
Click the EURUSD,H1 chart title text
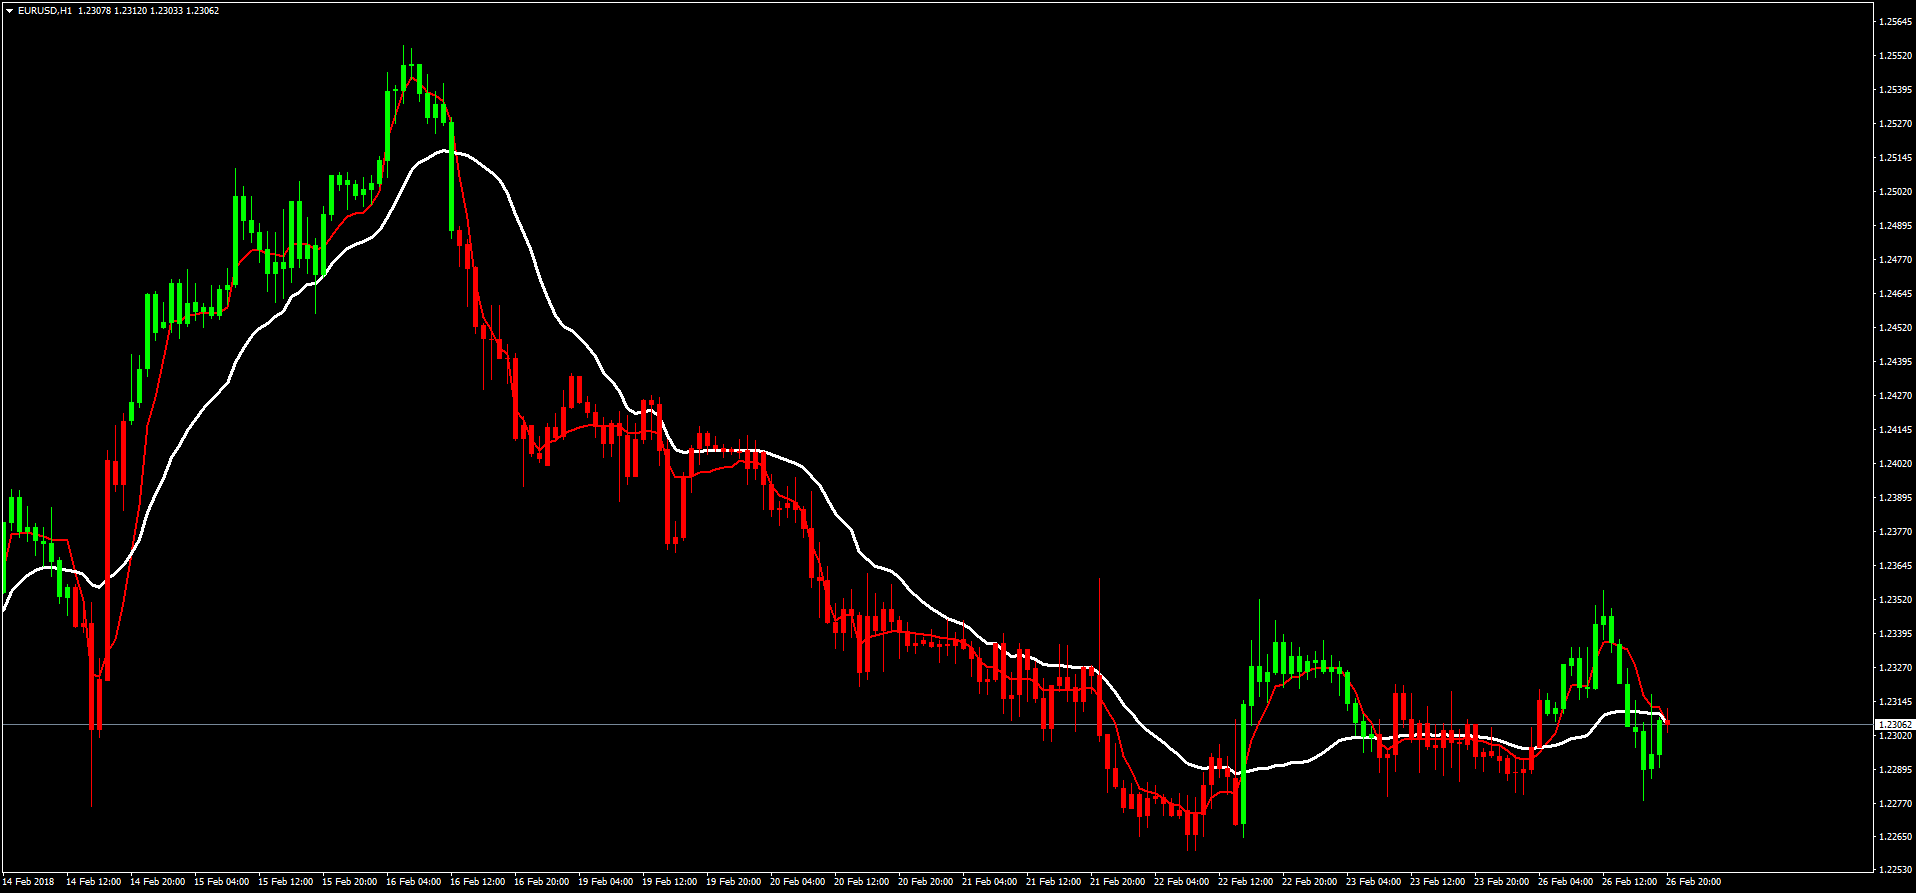44,11
